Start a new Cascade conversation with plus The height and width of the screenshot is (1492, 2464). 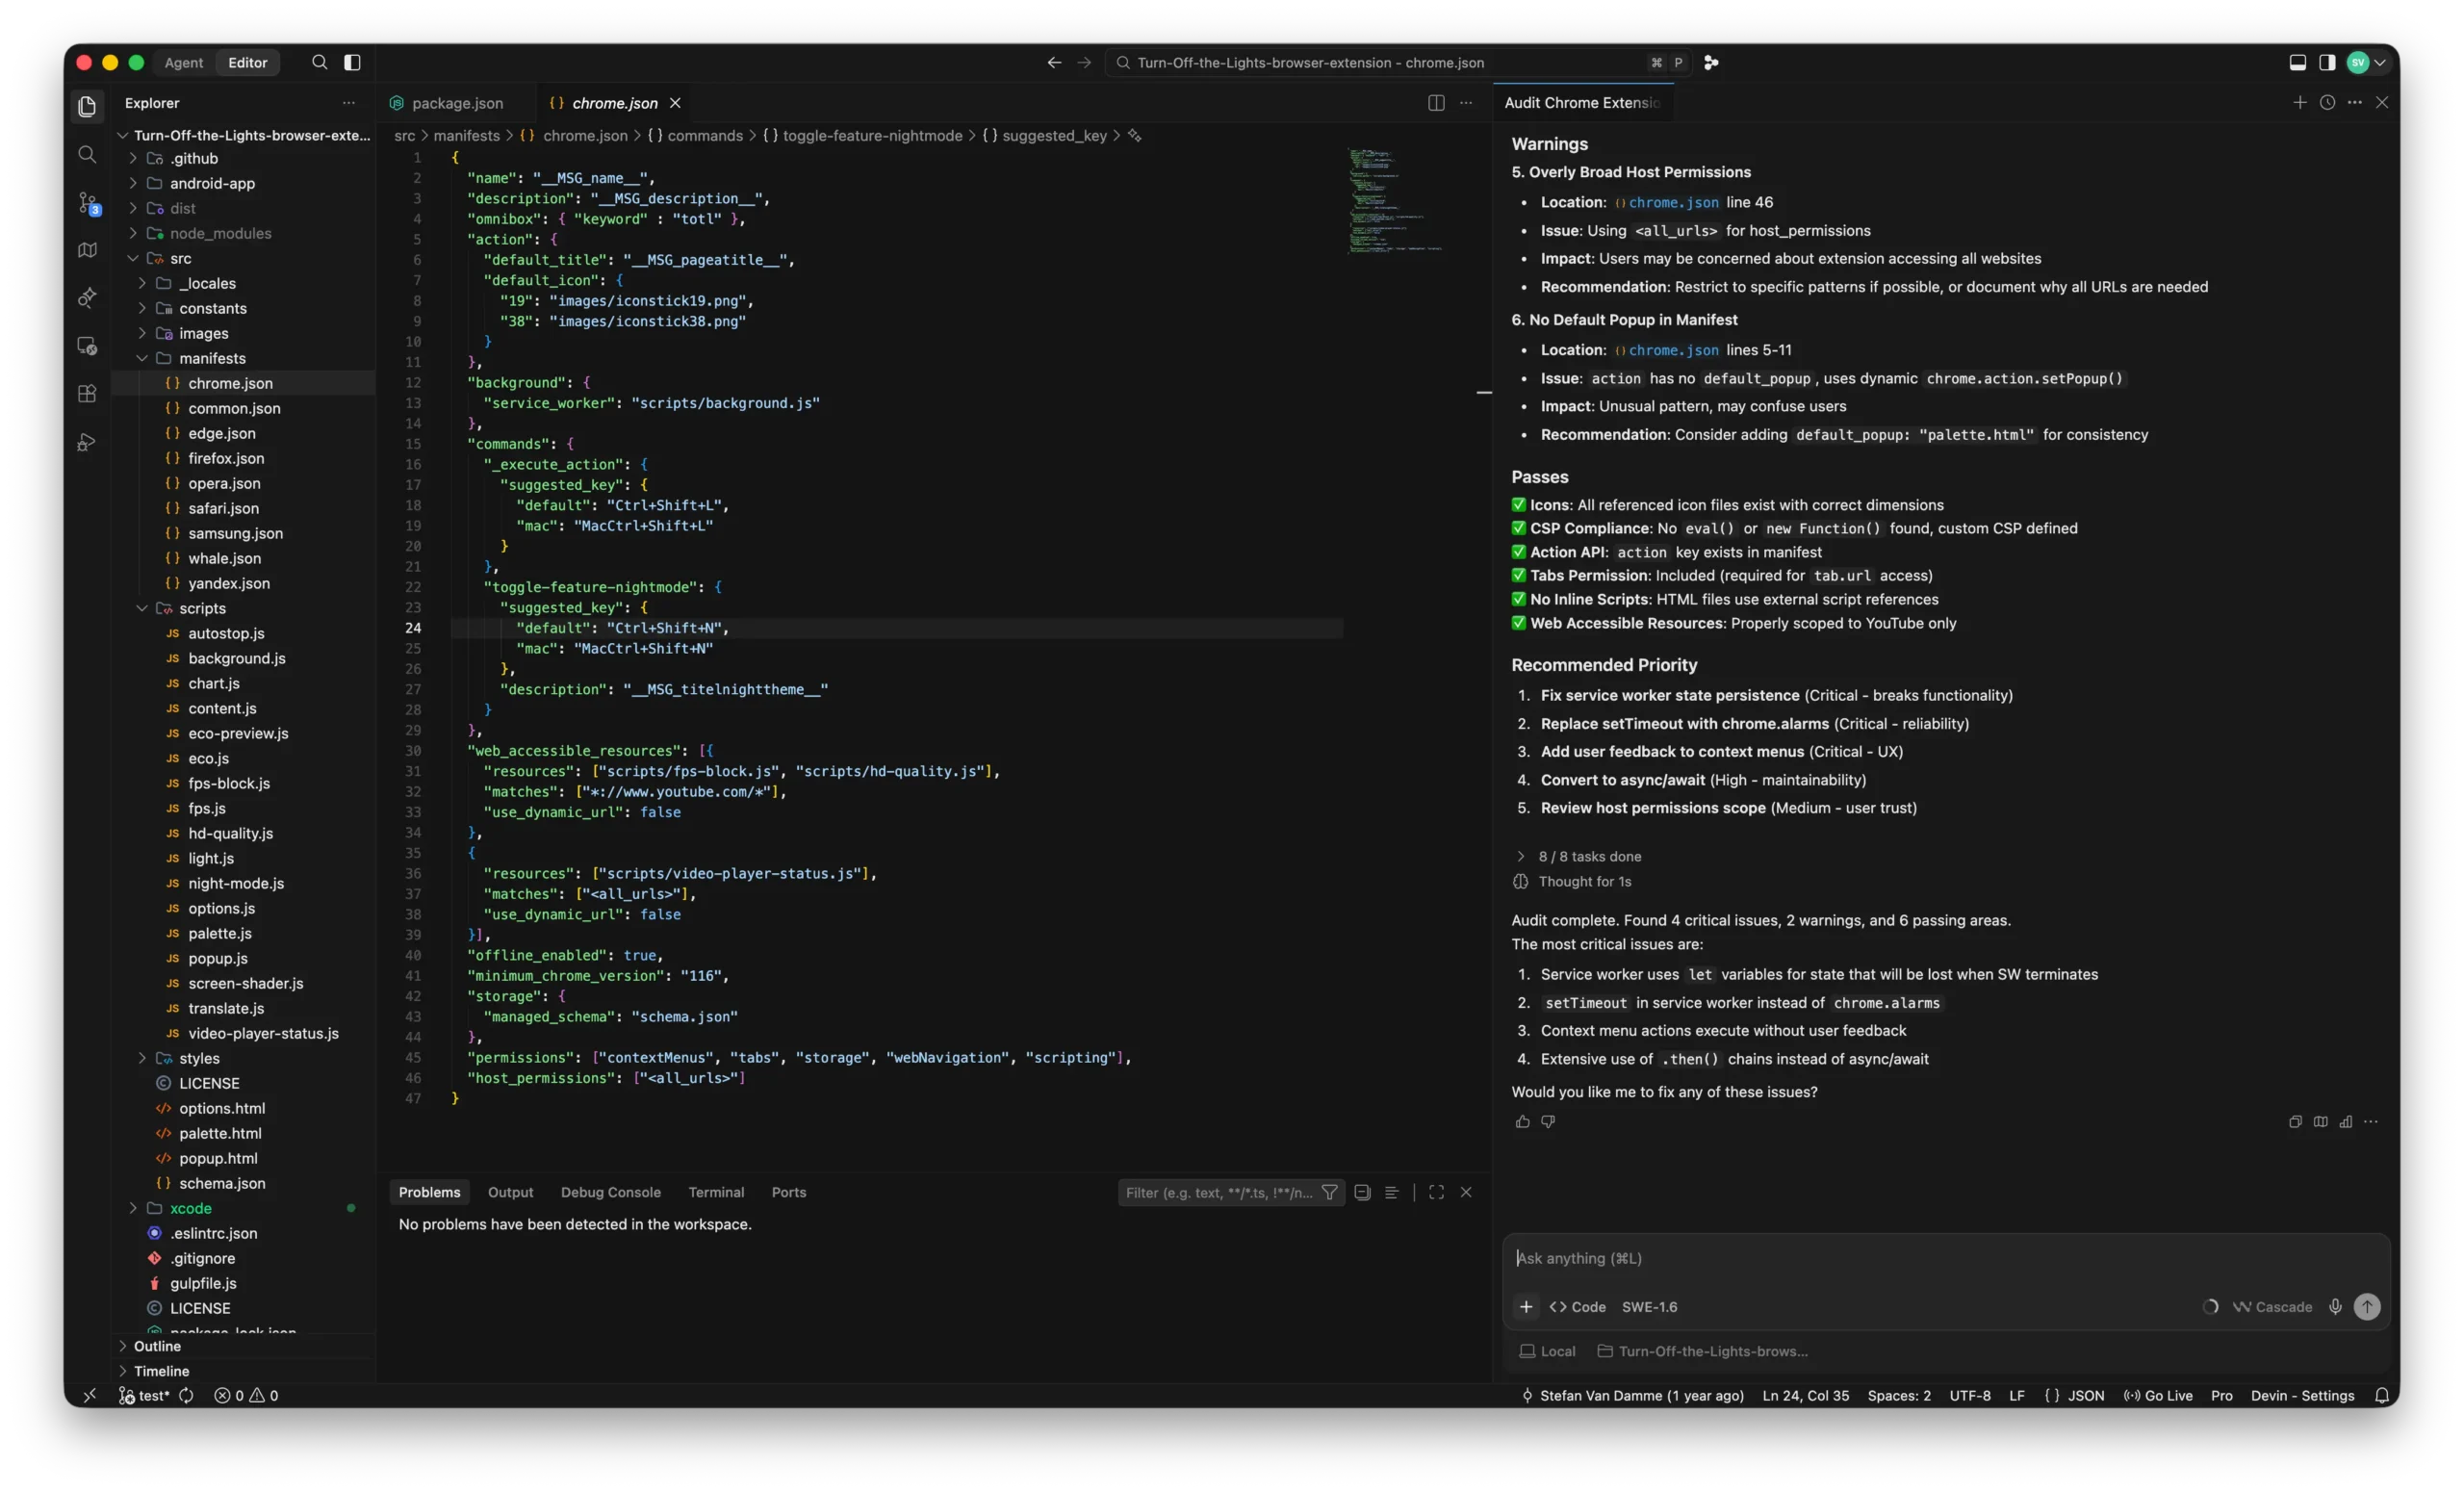tap(2299, 103)
